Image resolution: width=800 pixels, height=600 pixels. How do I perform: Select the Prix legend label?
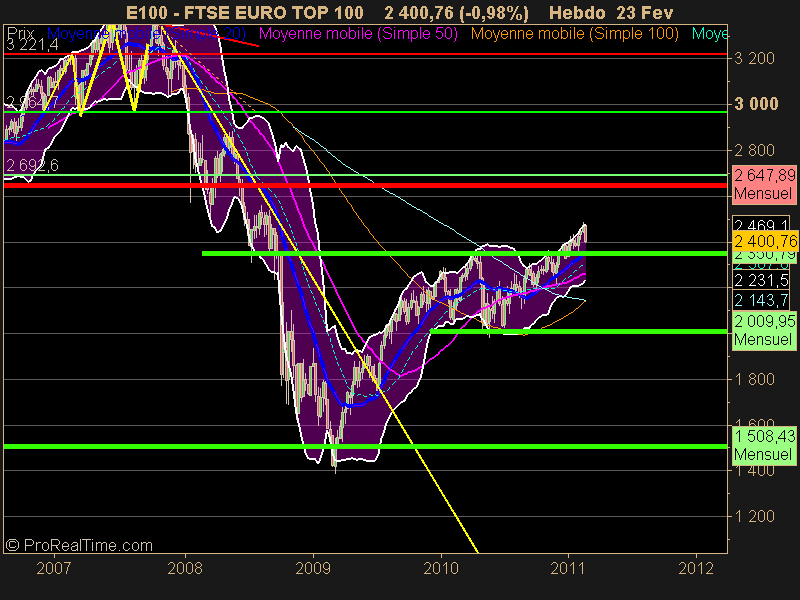click(x=20, y=33)
